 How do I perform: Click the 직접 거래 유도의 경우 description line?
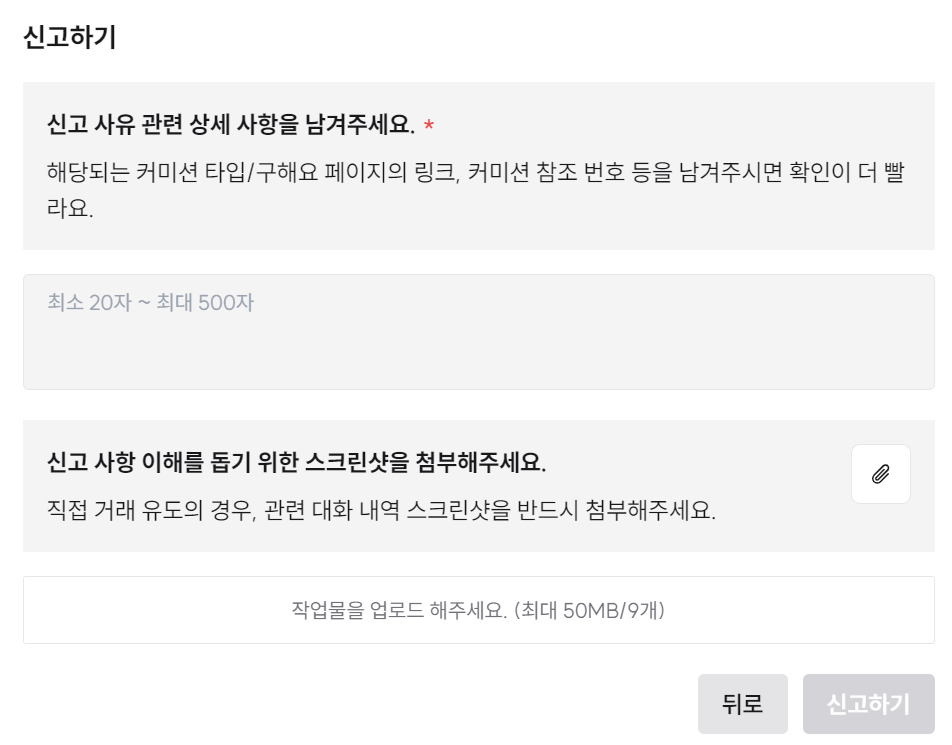pos(381,510)
